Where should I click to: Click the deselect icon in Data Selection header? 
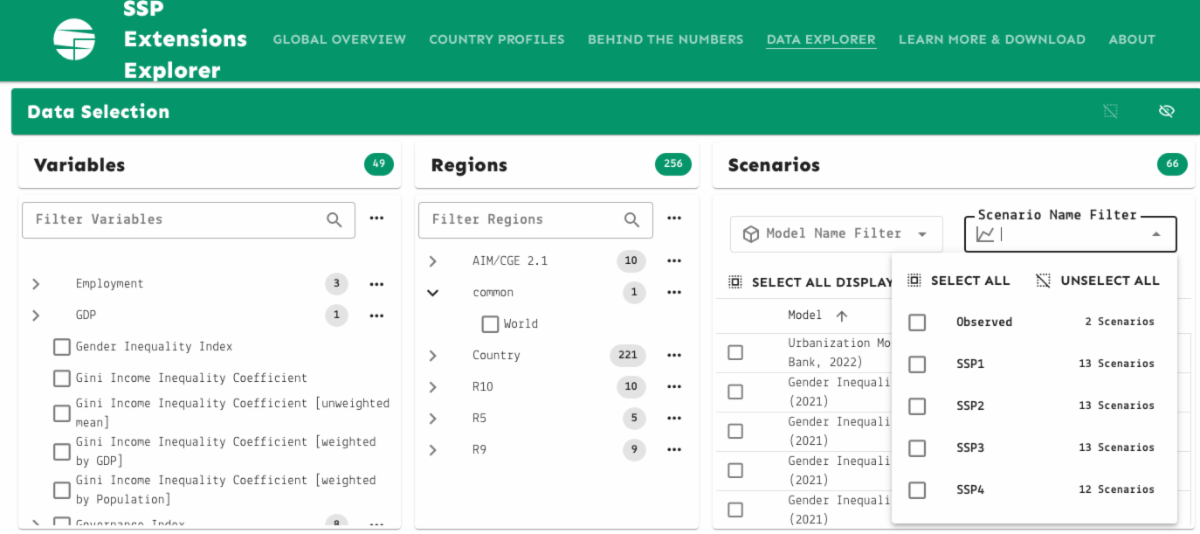pyautogui.click(x=1110, y=111)
